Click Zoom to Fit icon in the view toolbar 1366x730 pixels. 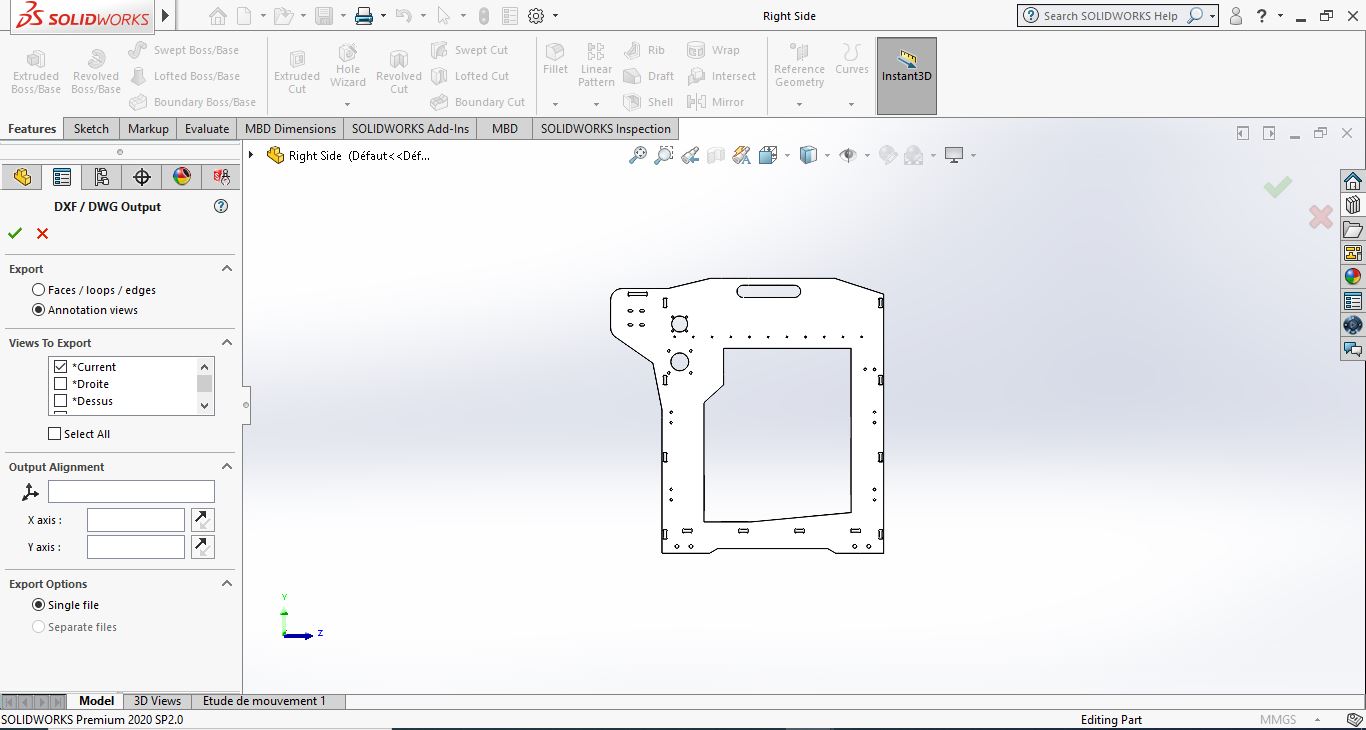pos(637,155)
